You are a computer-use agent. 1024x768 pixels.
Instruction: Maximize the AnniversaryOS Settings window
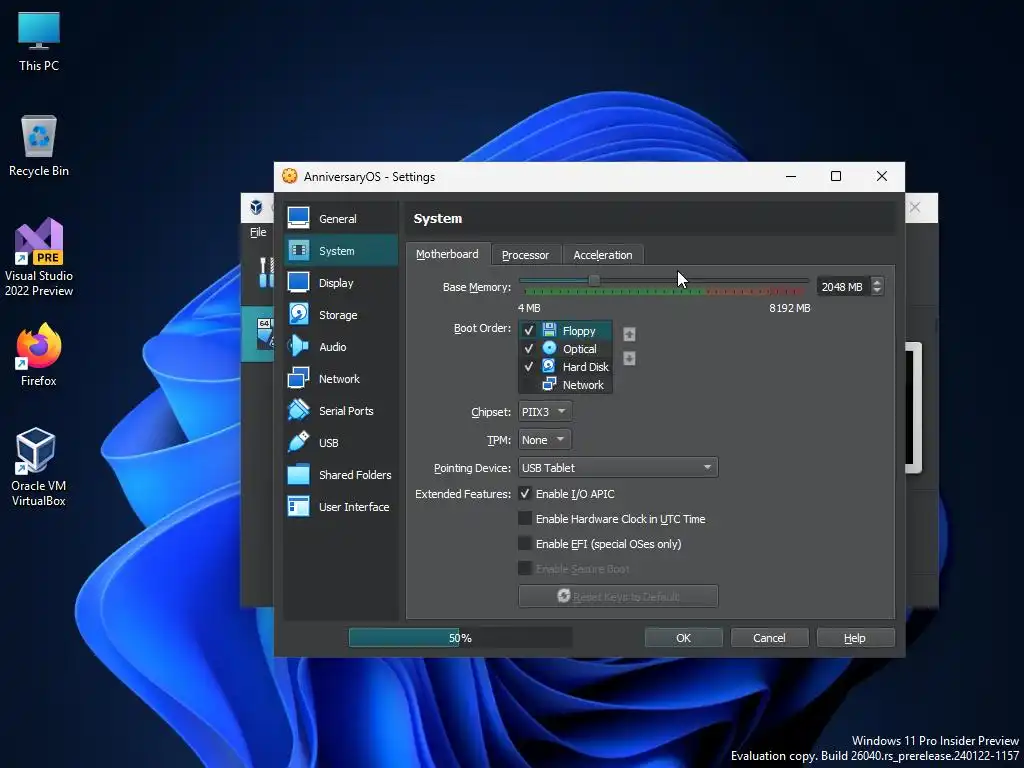pos(835,176)
